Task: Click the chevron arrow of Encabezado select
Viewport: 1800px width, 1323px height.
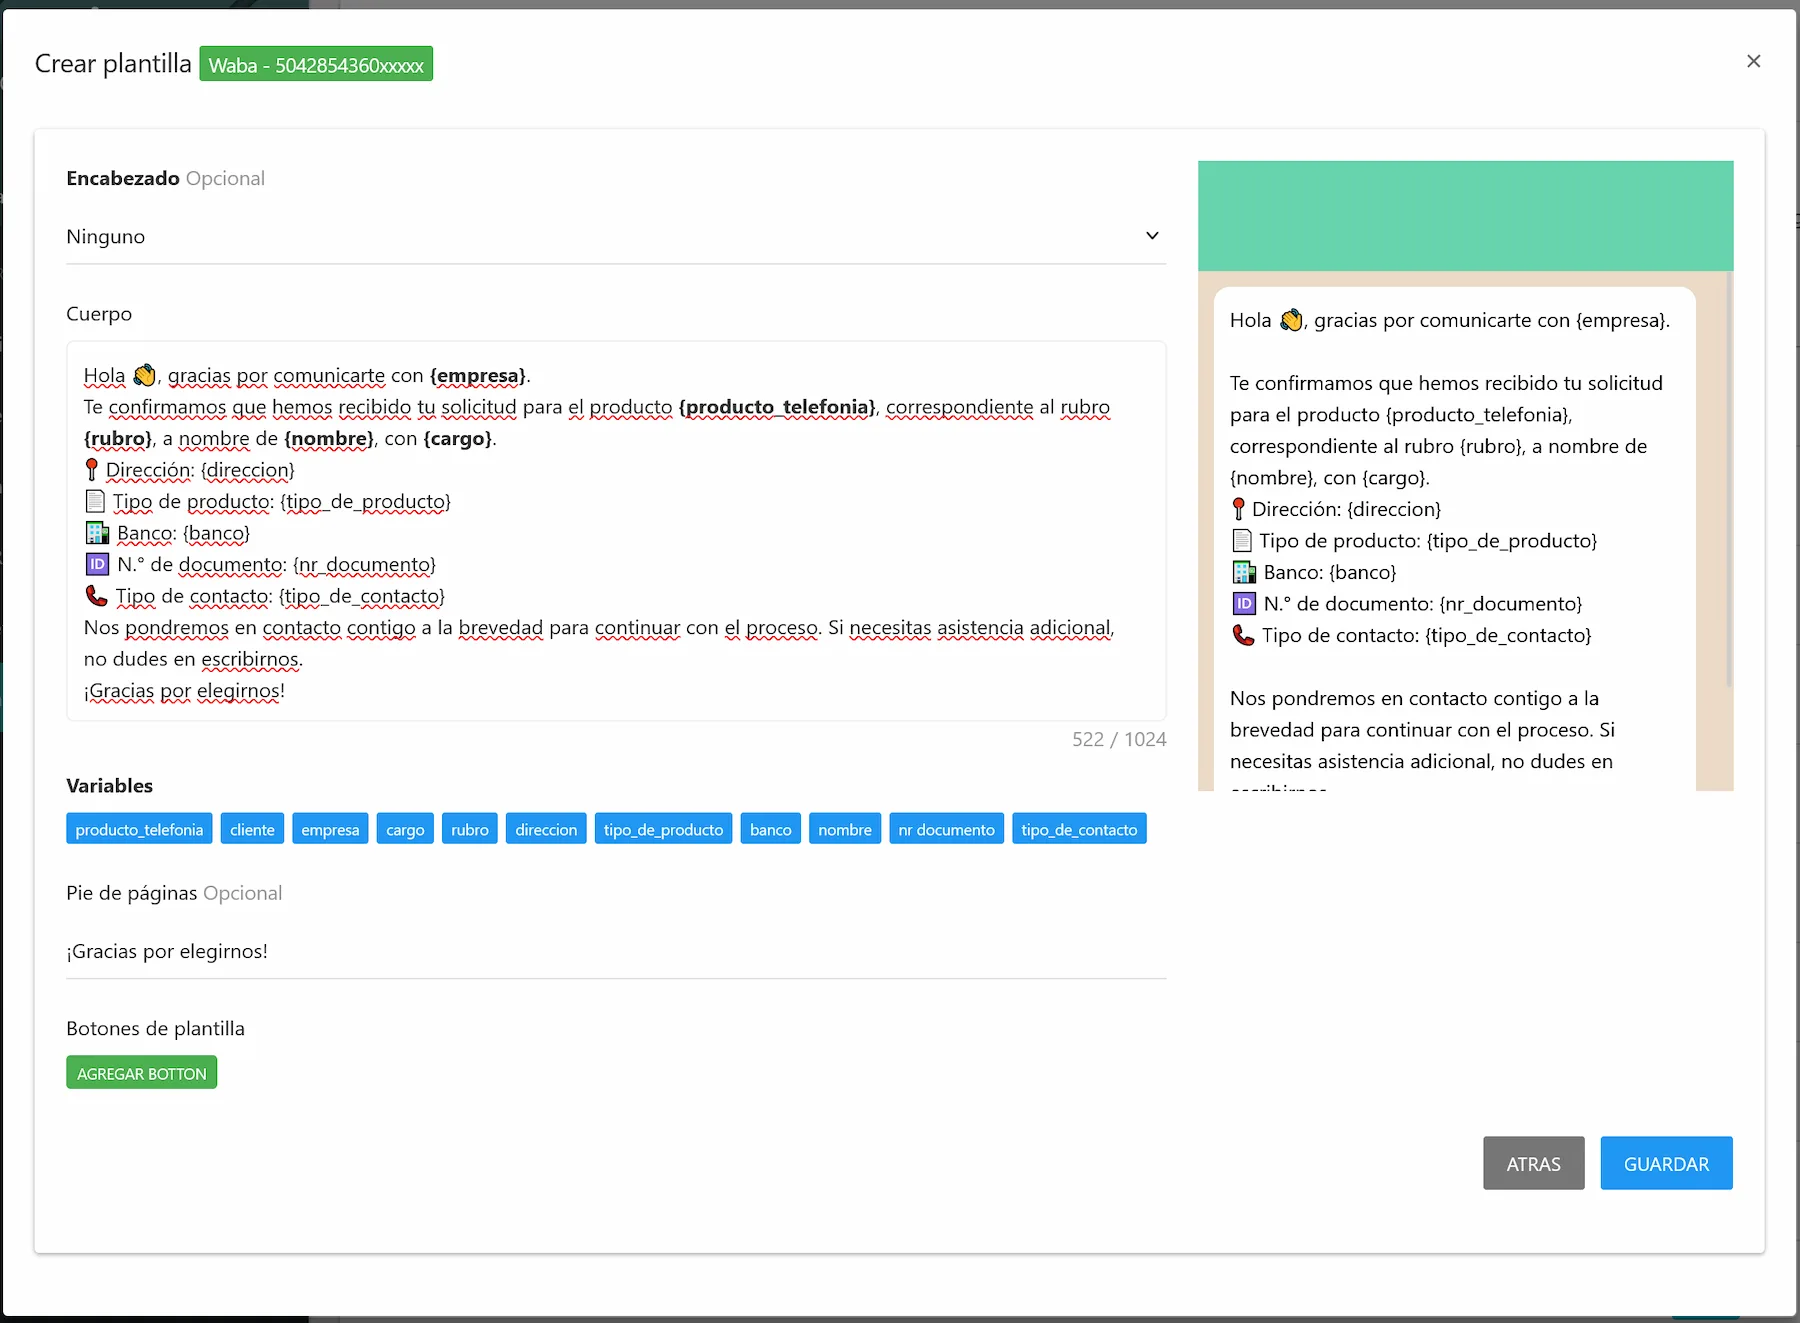Action: pos(1152,236)
